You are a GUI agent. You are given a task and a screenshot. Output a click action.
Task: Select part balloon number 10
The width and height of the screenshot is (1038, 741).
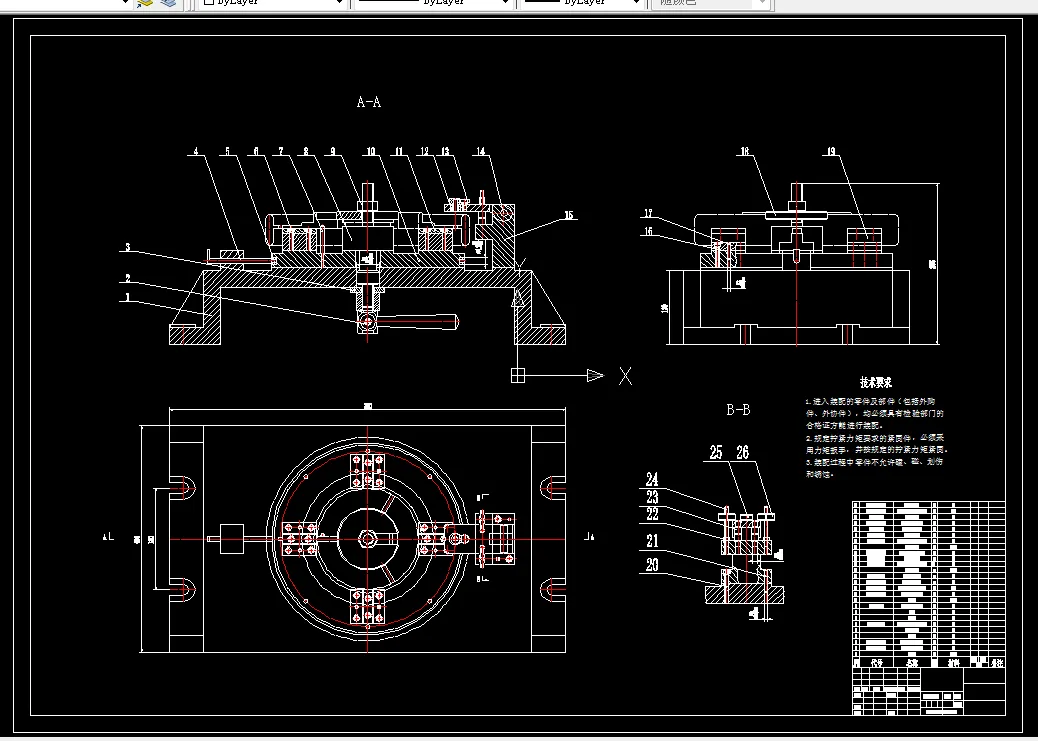point(371,151)
